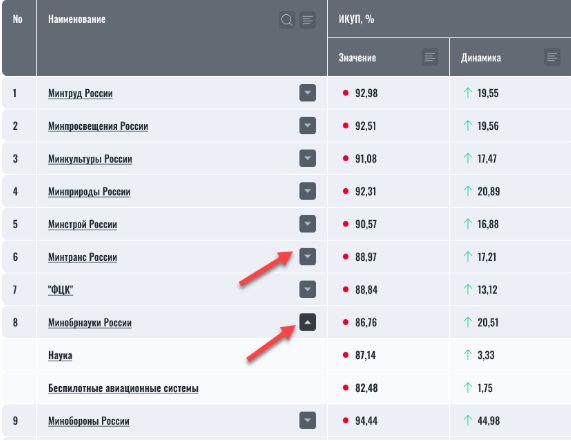Open sort menu icon in Значение column
Screen dimensions: 571x441
430,57
